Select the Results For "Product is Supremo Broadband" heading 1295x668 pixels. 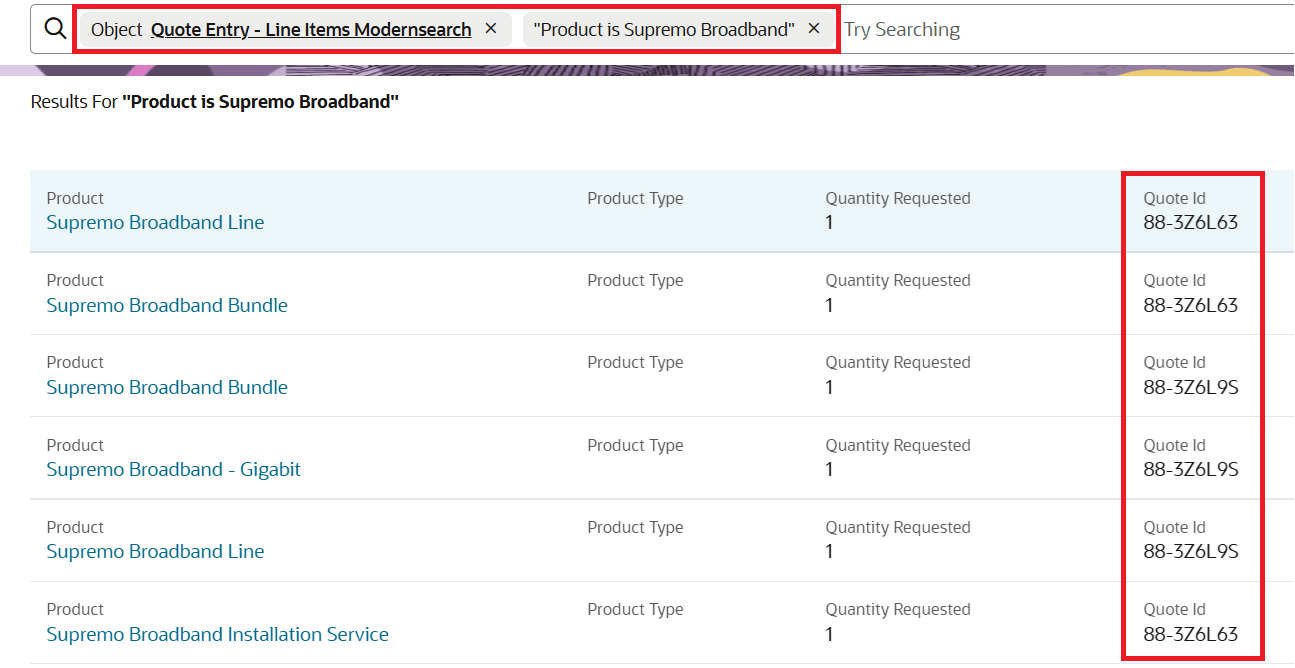coord(215,102)
